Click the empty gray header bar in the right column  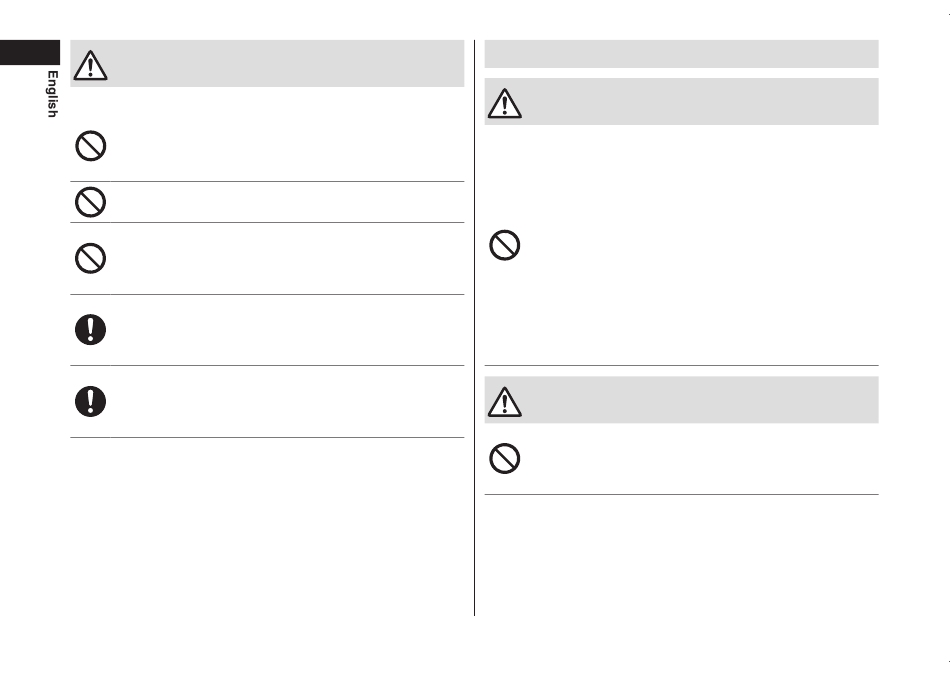click(682, 54)
